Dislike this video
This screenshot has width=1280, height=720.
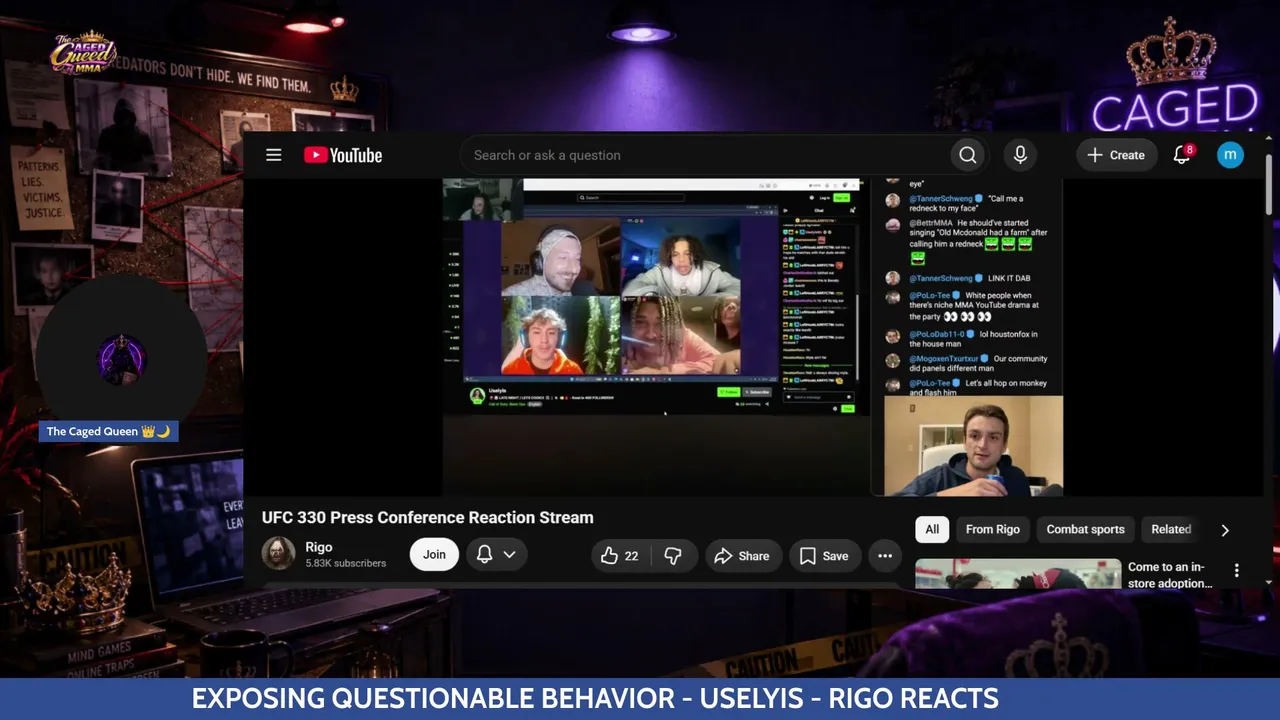(x=673, y=556)
